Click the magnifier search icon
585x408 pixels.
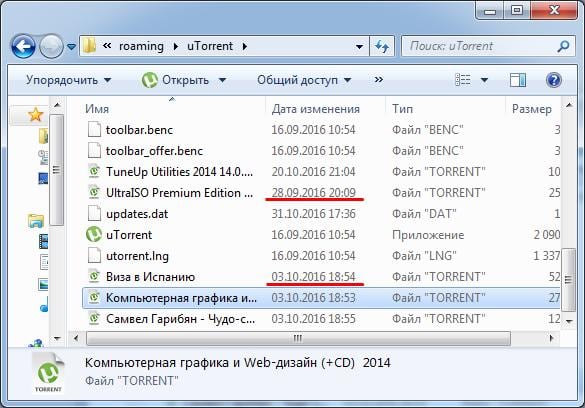pos(563,46)
